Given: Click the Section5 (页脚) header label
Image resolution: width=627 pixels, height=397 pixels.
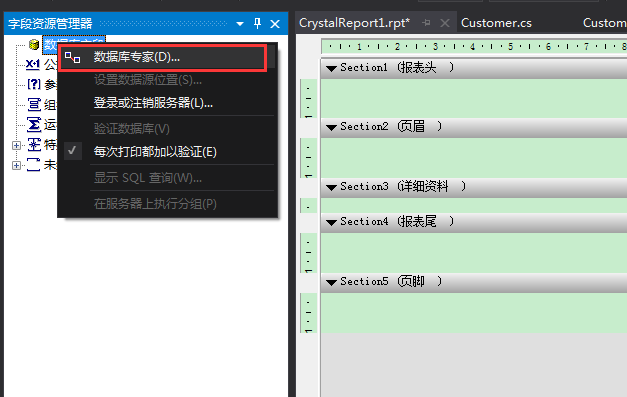Looking at the screenshot, I should tap(391, 281).
